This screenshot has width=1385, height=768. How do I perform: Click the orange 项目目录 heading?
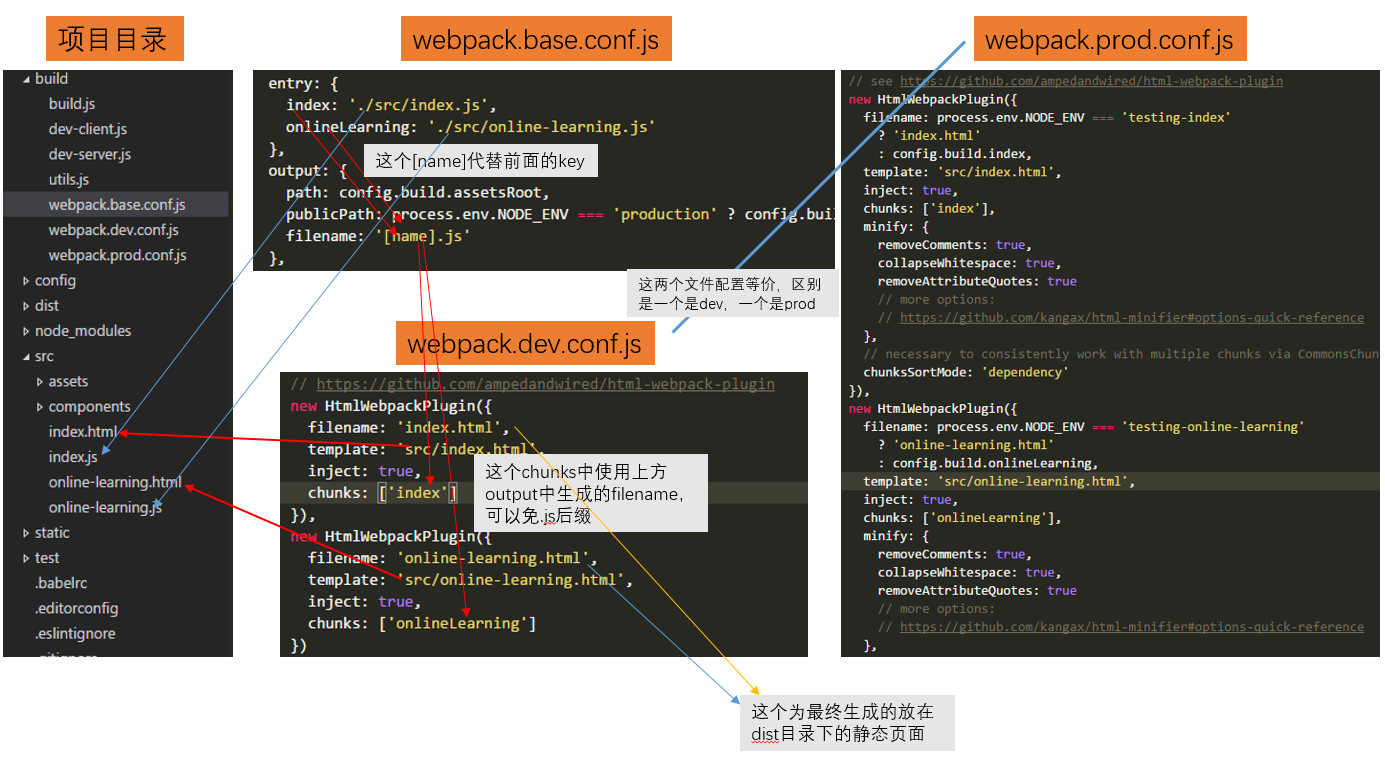(114, 39)
